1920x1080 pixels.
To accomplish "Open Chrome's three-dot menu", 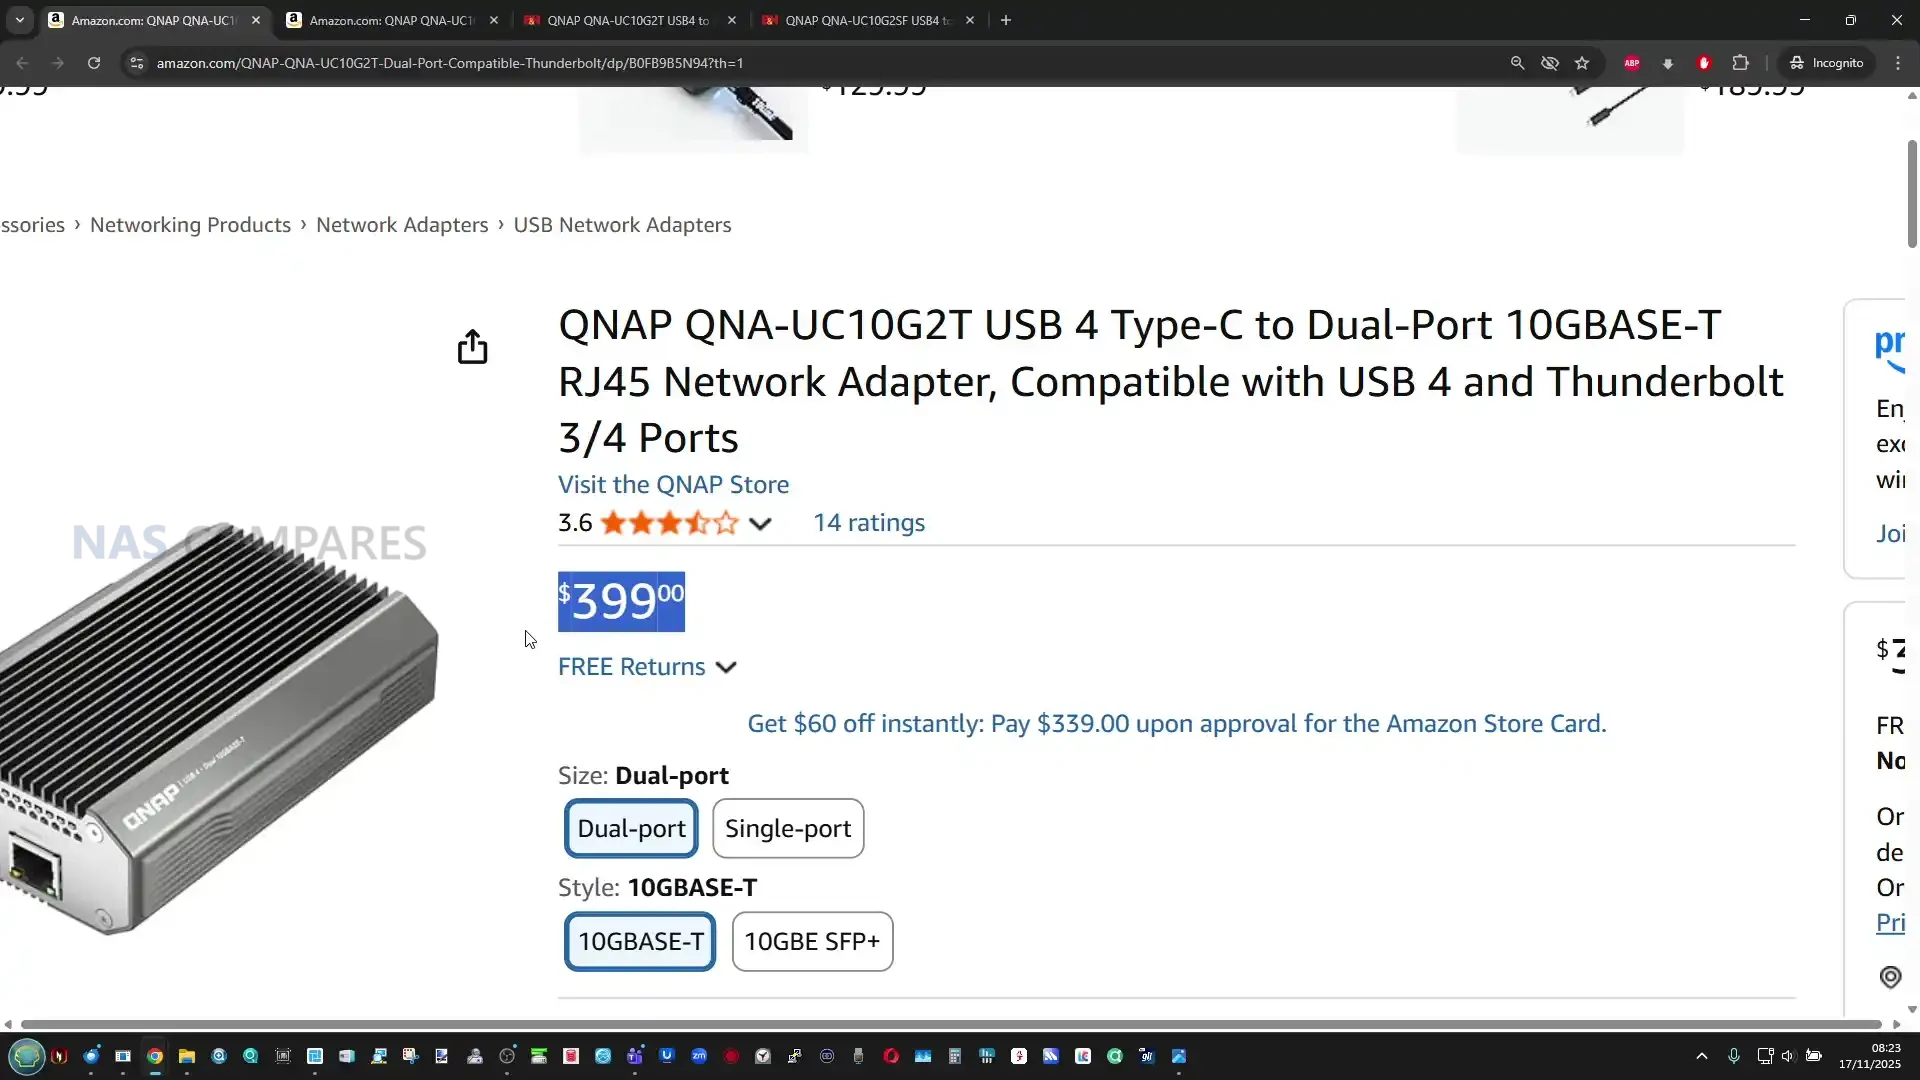I will click(x=1898, y=63).
